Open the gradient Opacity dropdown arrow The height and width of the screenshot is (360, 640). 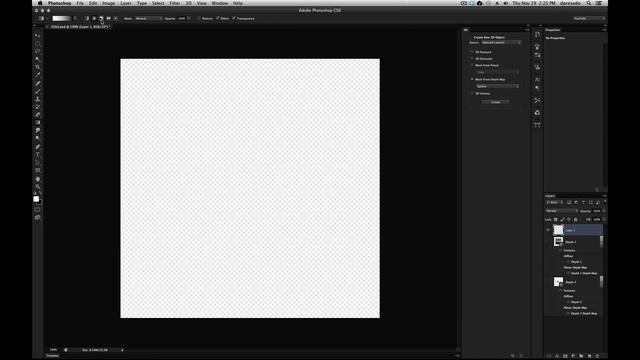(x=189, y=18)
